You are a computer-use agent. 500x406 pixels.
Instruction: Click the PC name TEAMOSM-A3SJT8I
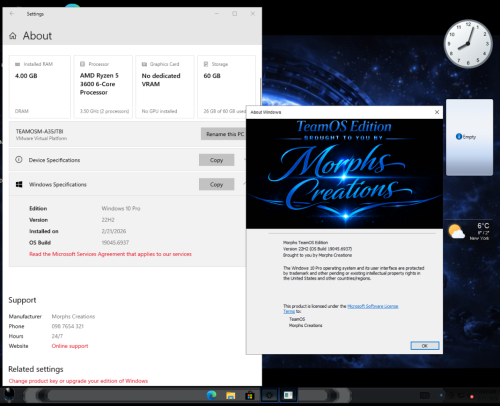[x=39, y=131]
